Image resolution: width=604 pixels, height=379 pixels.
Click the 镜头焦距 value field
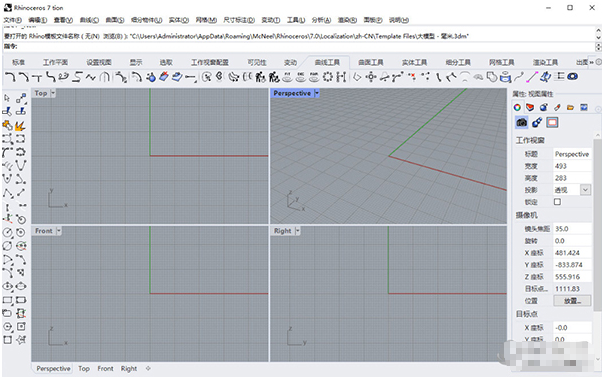[x=572, y=229]
